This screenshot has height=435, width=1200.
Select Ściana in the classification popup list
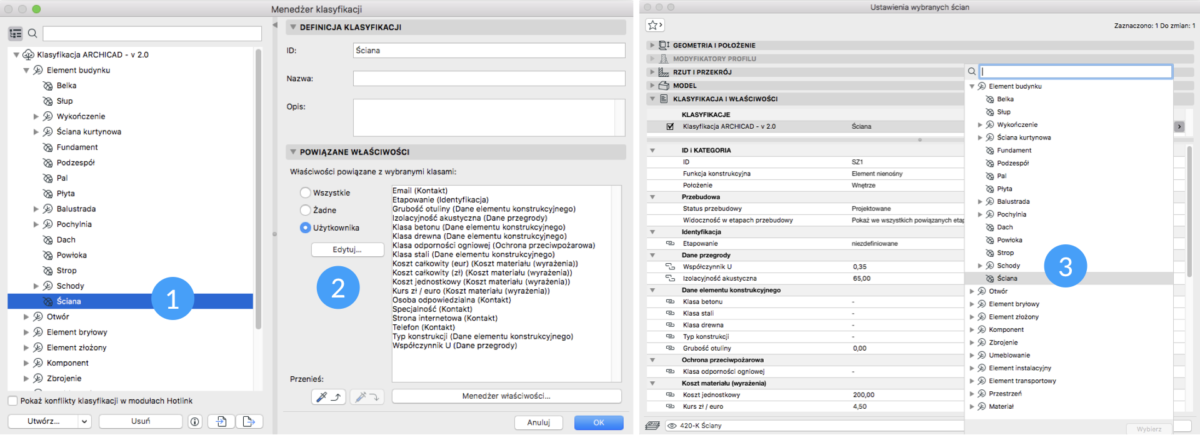[1070, 278]
